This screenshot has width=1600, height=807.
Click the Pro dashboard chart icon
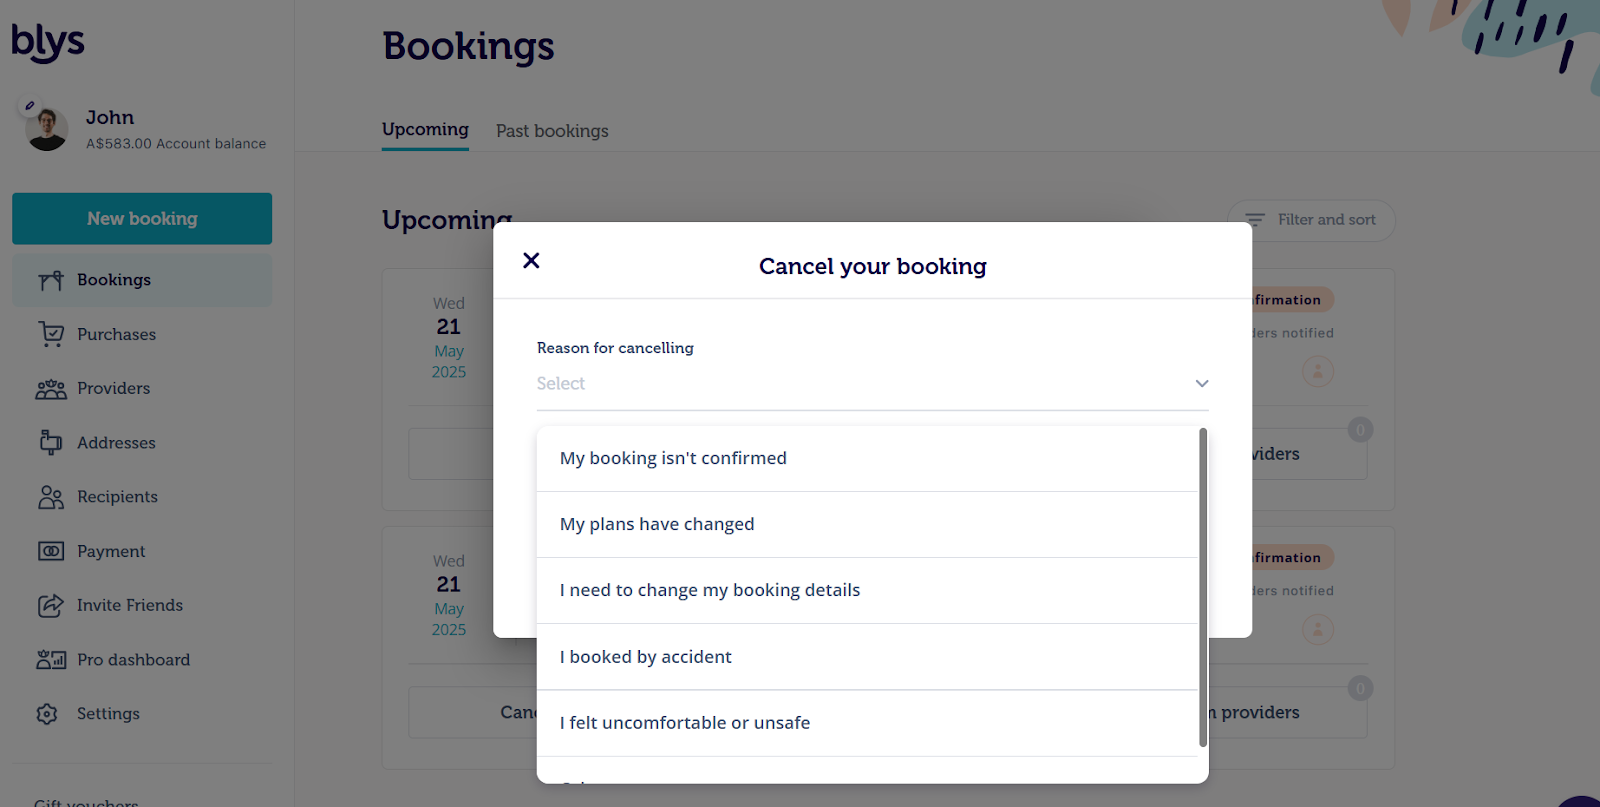(51, 659)
